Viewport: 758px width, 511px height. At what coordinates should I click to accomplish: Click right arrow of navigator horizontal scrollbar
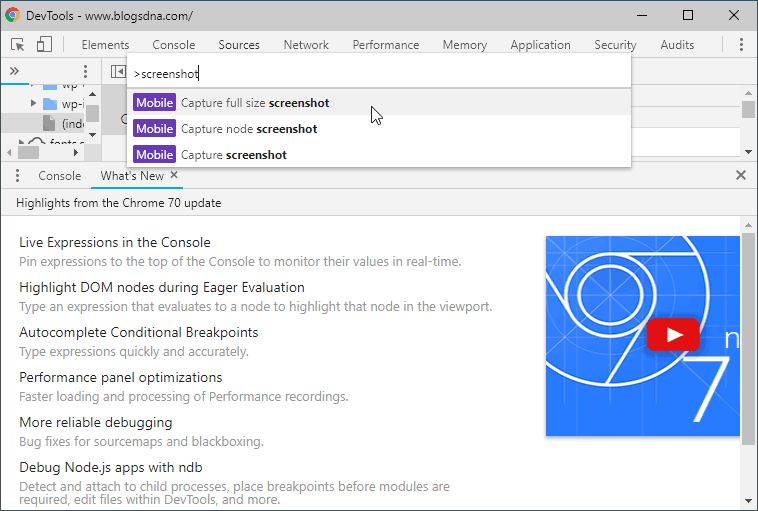pos(76,153)
